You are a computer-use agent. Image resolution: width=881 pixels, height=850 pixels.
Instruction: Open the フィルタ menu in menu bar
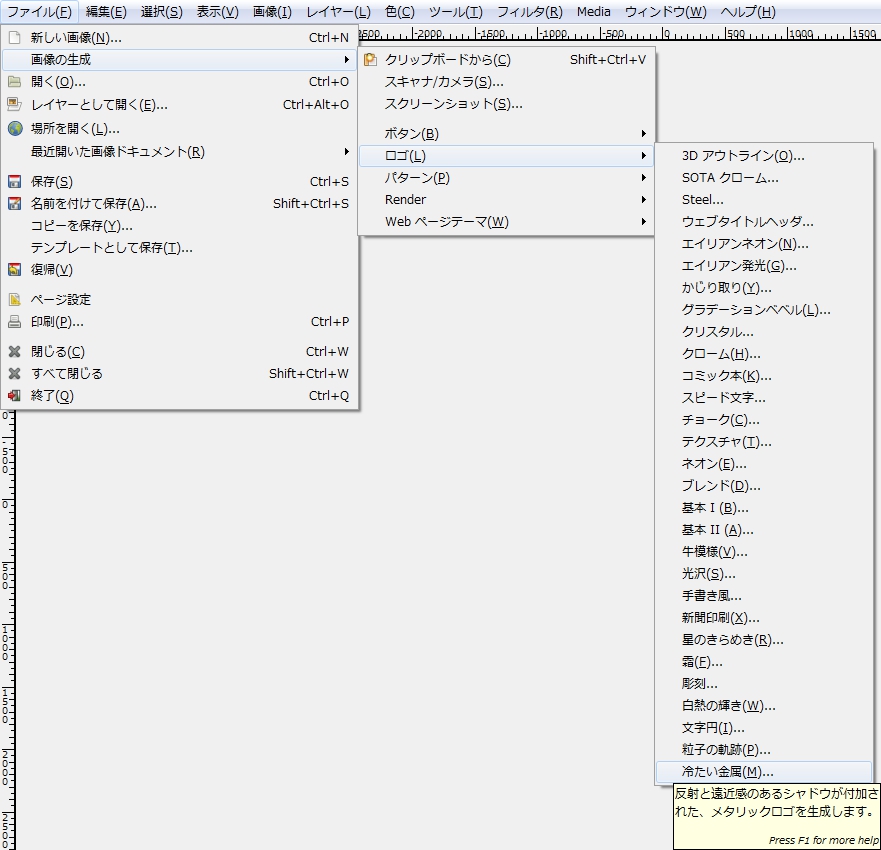click(529, 12)
